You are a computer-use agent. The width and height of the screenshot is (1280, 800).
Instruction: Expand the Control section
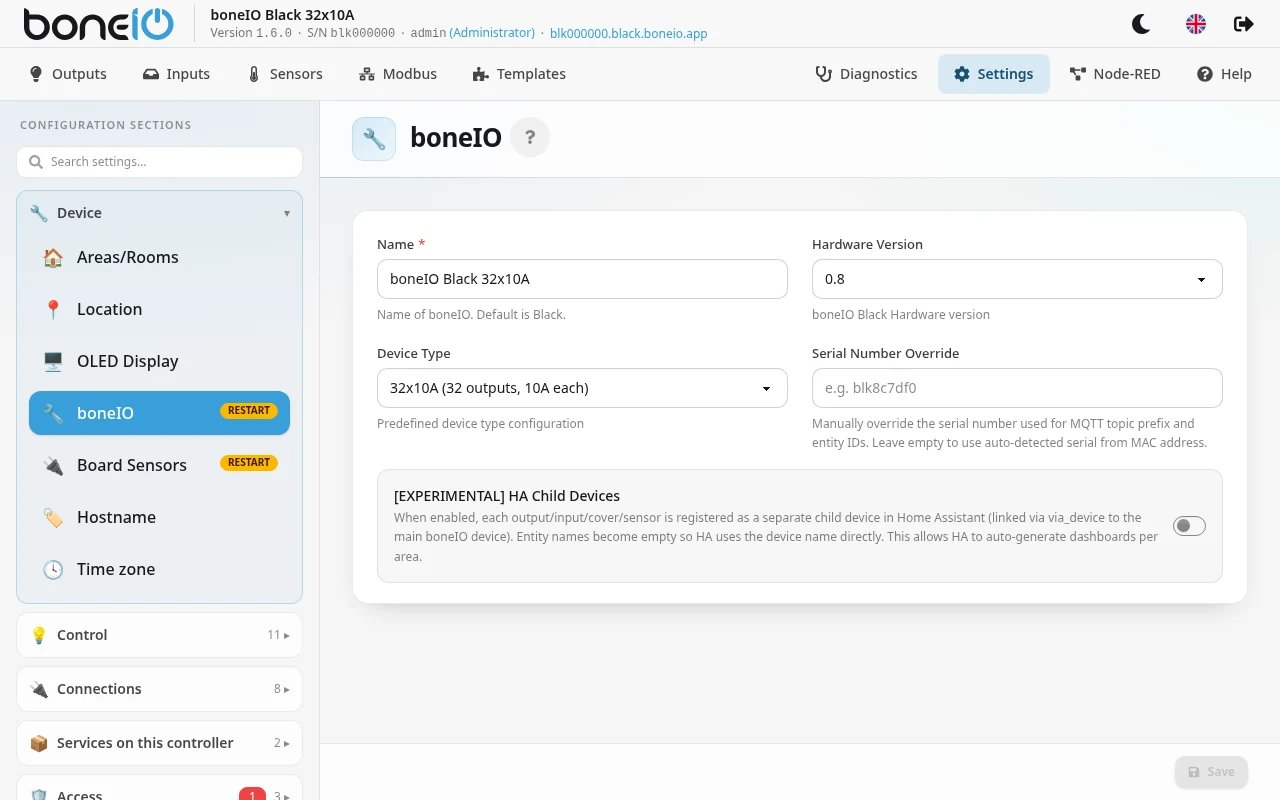click(x=159, y=635)
